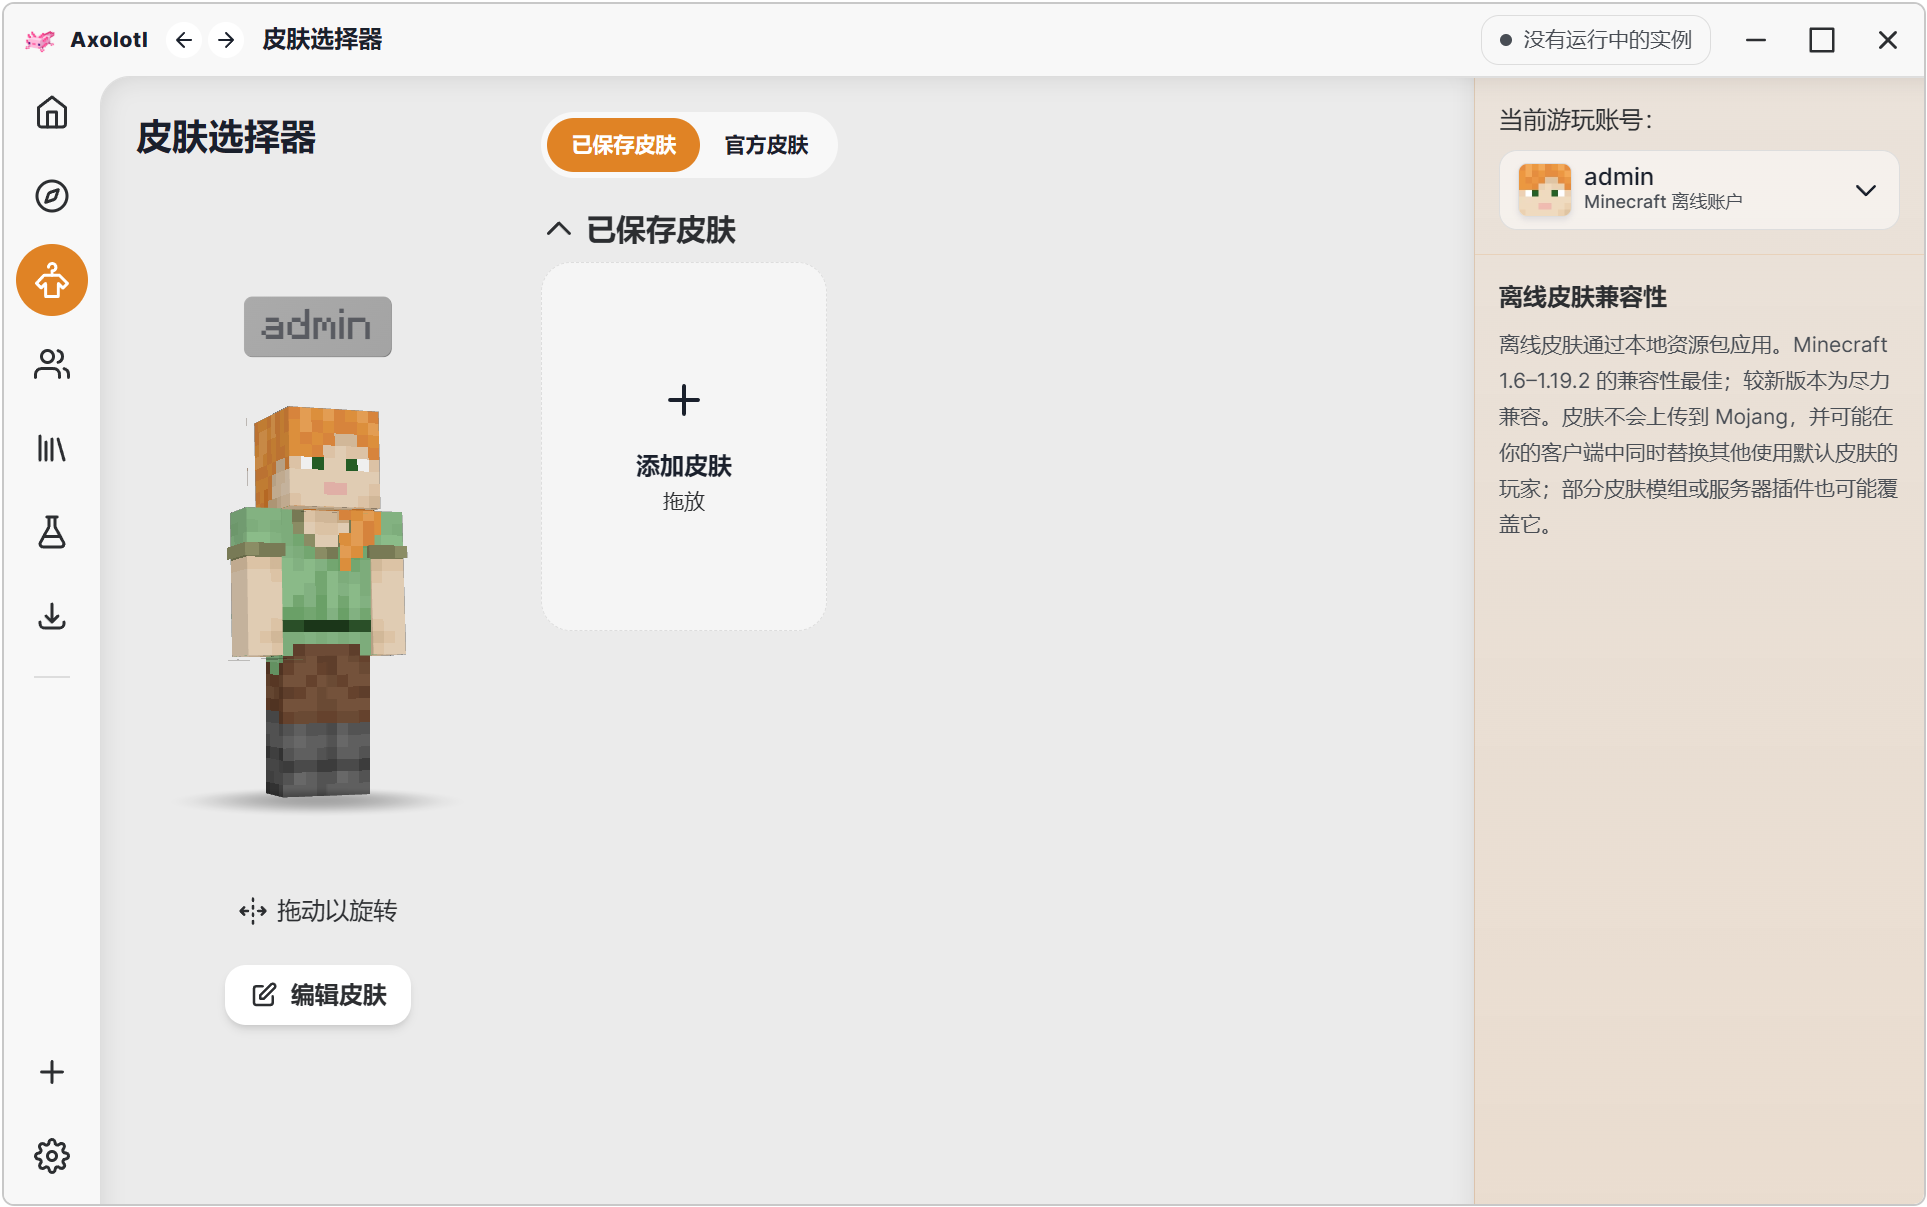Click the plus icon in sidebar bottom

(52, 1072)
